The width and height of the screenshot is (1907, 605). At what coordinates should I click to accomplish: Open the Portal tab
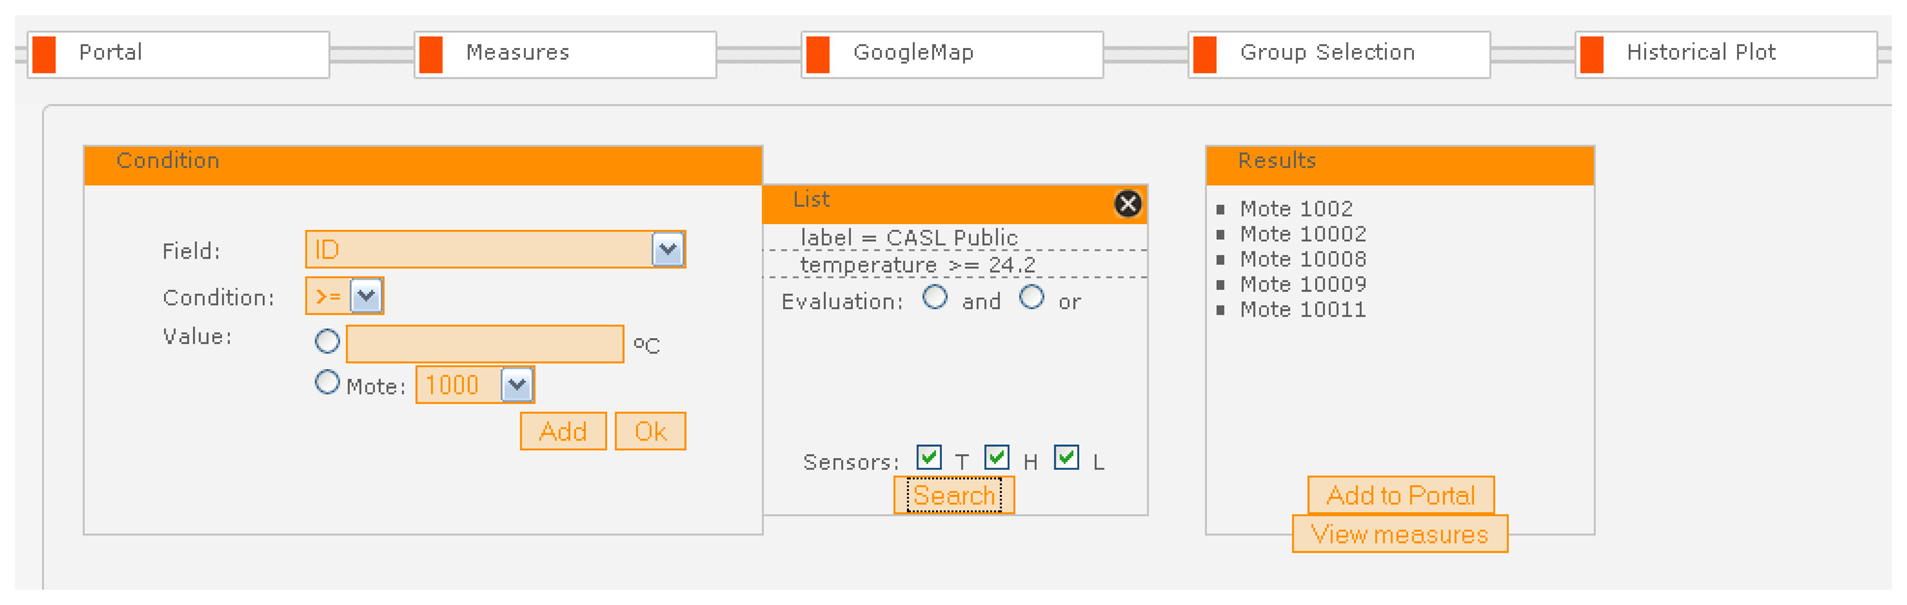click(178, 54)
